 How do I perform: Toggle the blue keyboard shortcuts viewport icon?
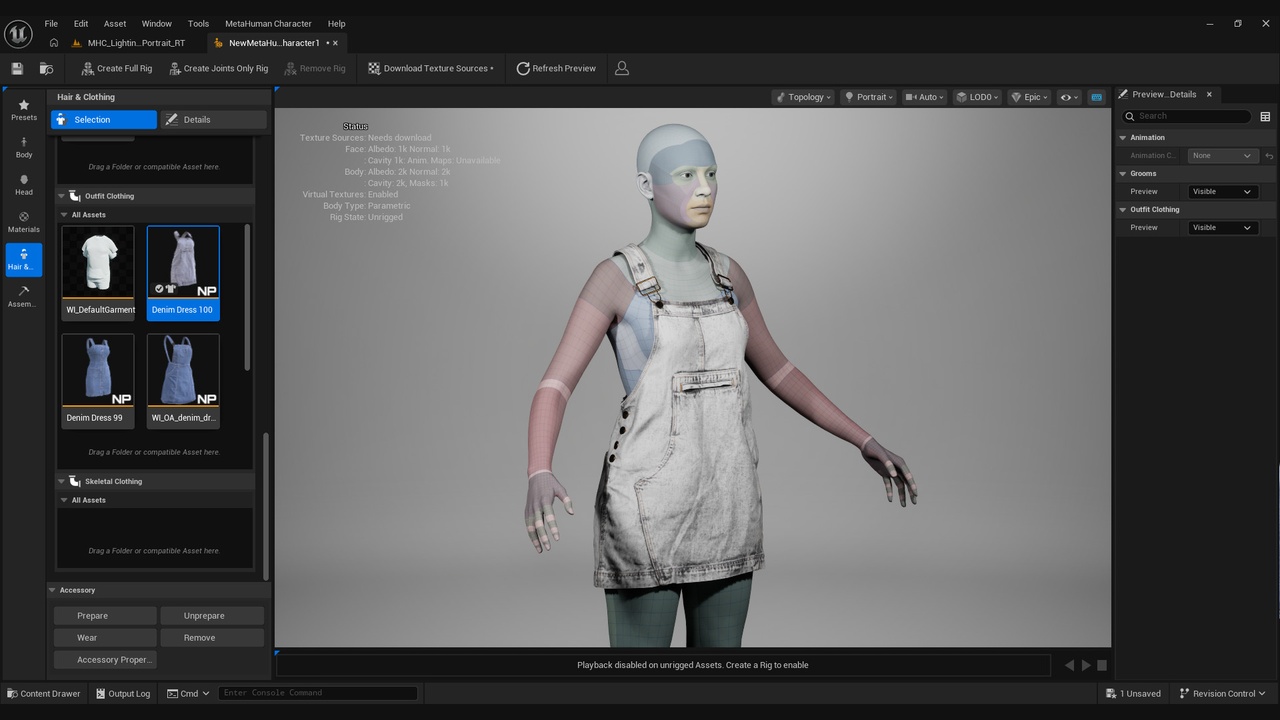1096,97
